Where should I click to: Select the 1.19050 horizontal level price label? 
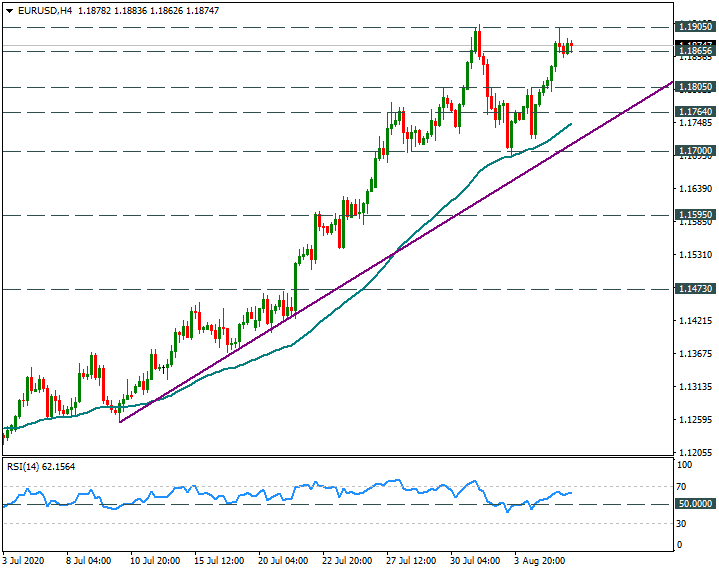tap(694, 27)
